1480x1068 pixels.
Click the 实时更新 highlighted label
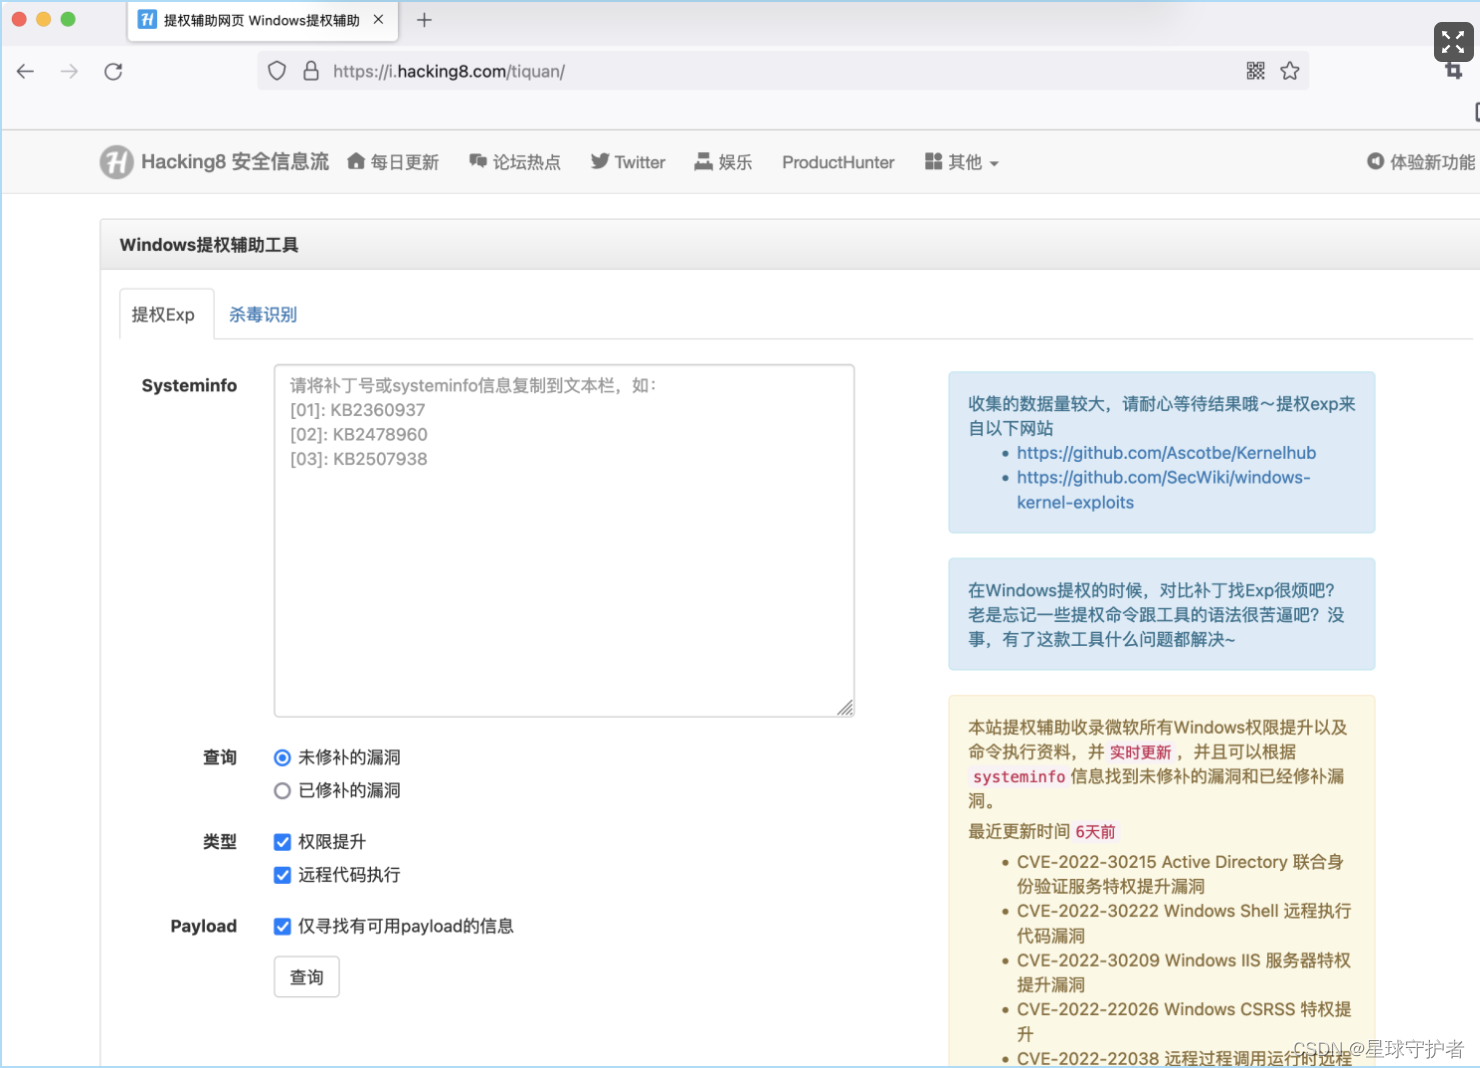click(1140, 752)
